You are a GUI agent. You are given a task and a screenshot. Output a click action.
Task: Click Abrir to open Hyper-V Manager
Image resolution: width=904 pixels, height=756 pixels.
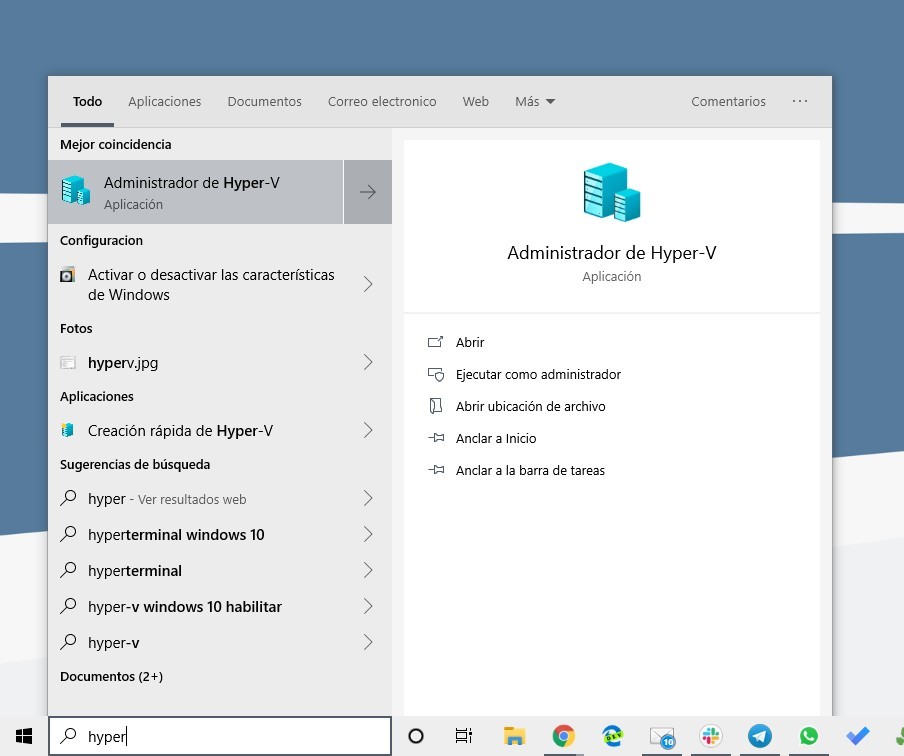pos(470,343)
